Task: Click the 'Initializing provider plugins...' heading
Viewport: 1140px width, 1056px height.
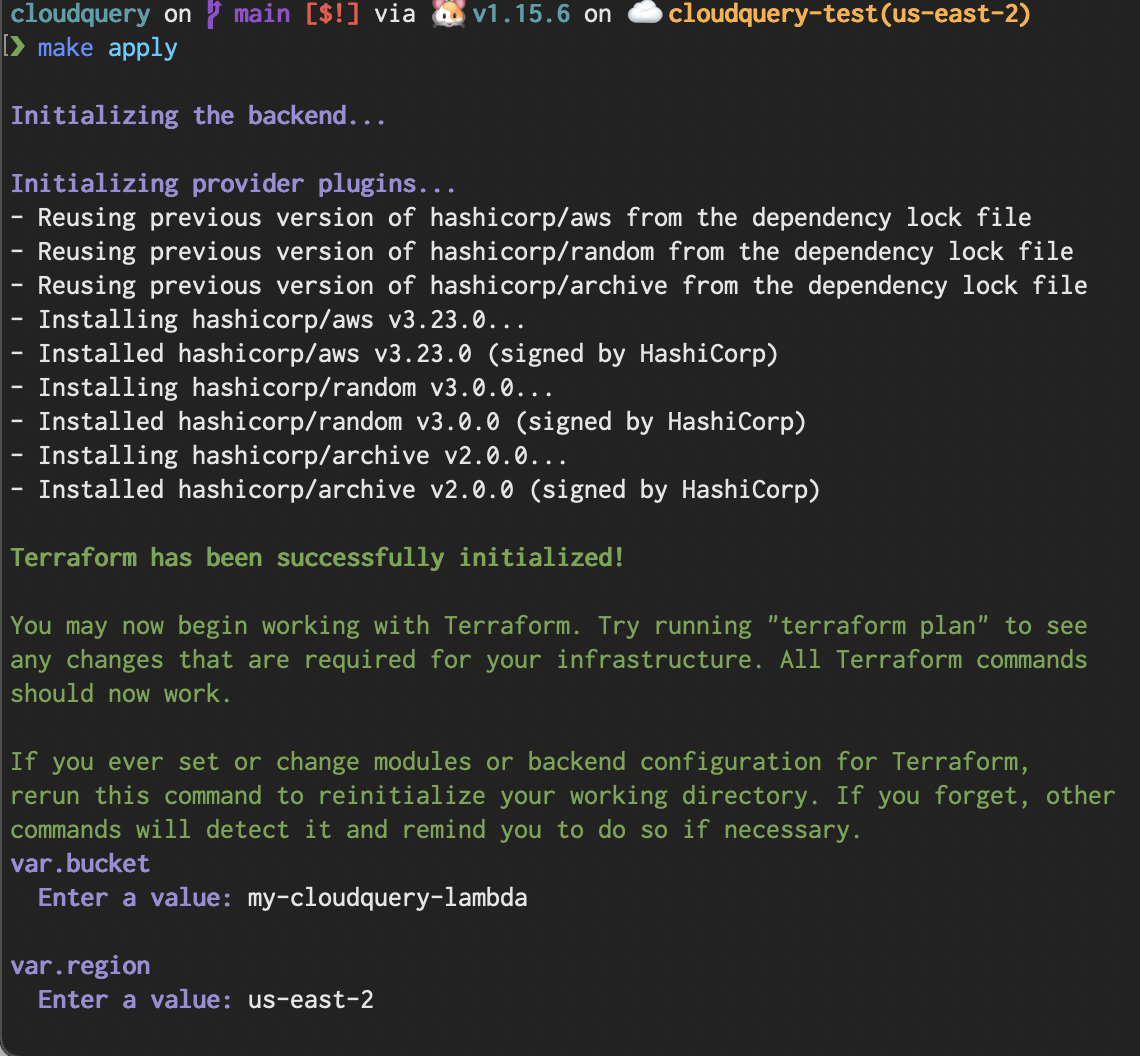Action: point(233,184)
